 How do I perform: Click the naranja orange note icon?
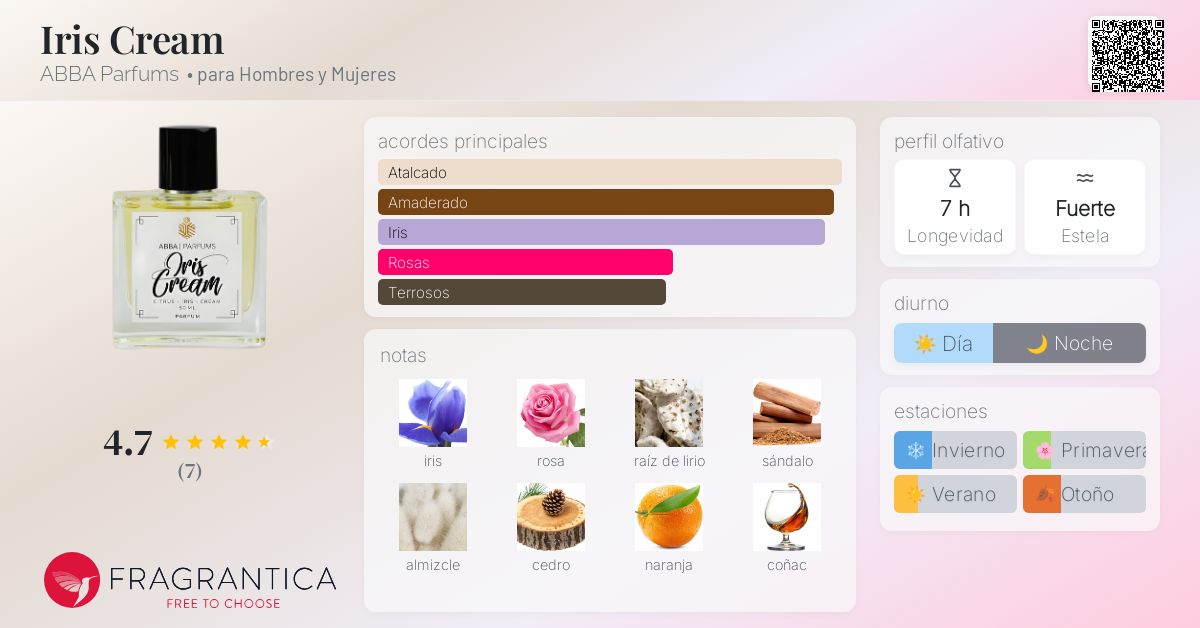(x=669, y=517)
